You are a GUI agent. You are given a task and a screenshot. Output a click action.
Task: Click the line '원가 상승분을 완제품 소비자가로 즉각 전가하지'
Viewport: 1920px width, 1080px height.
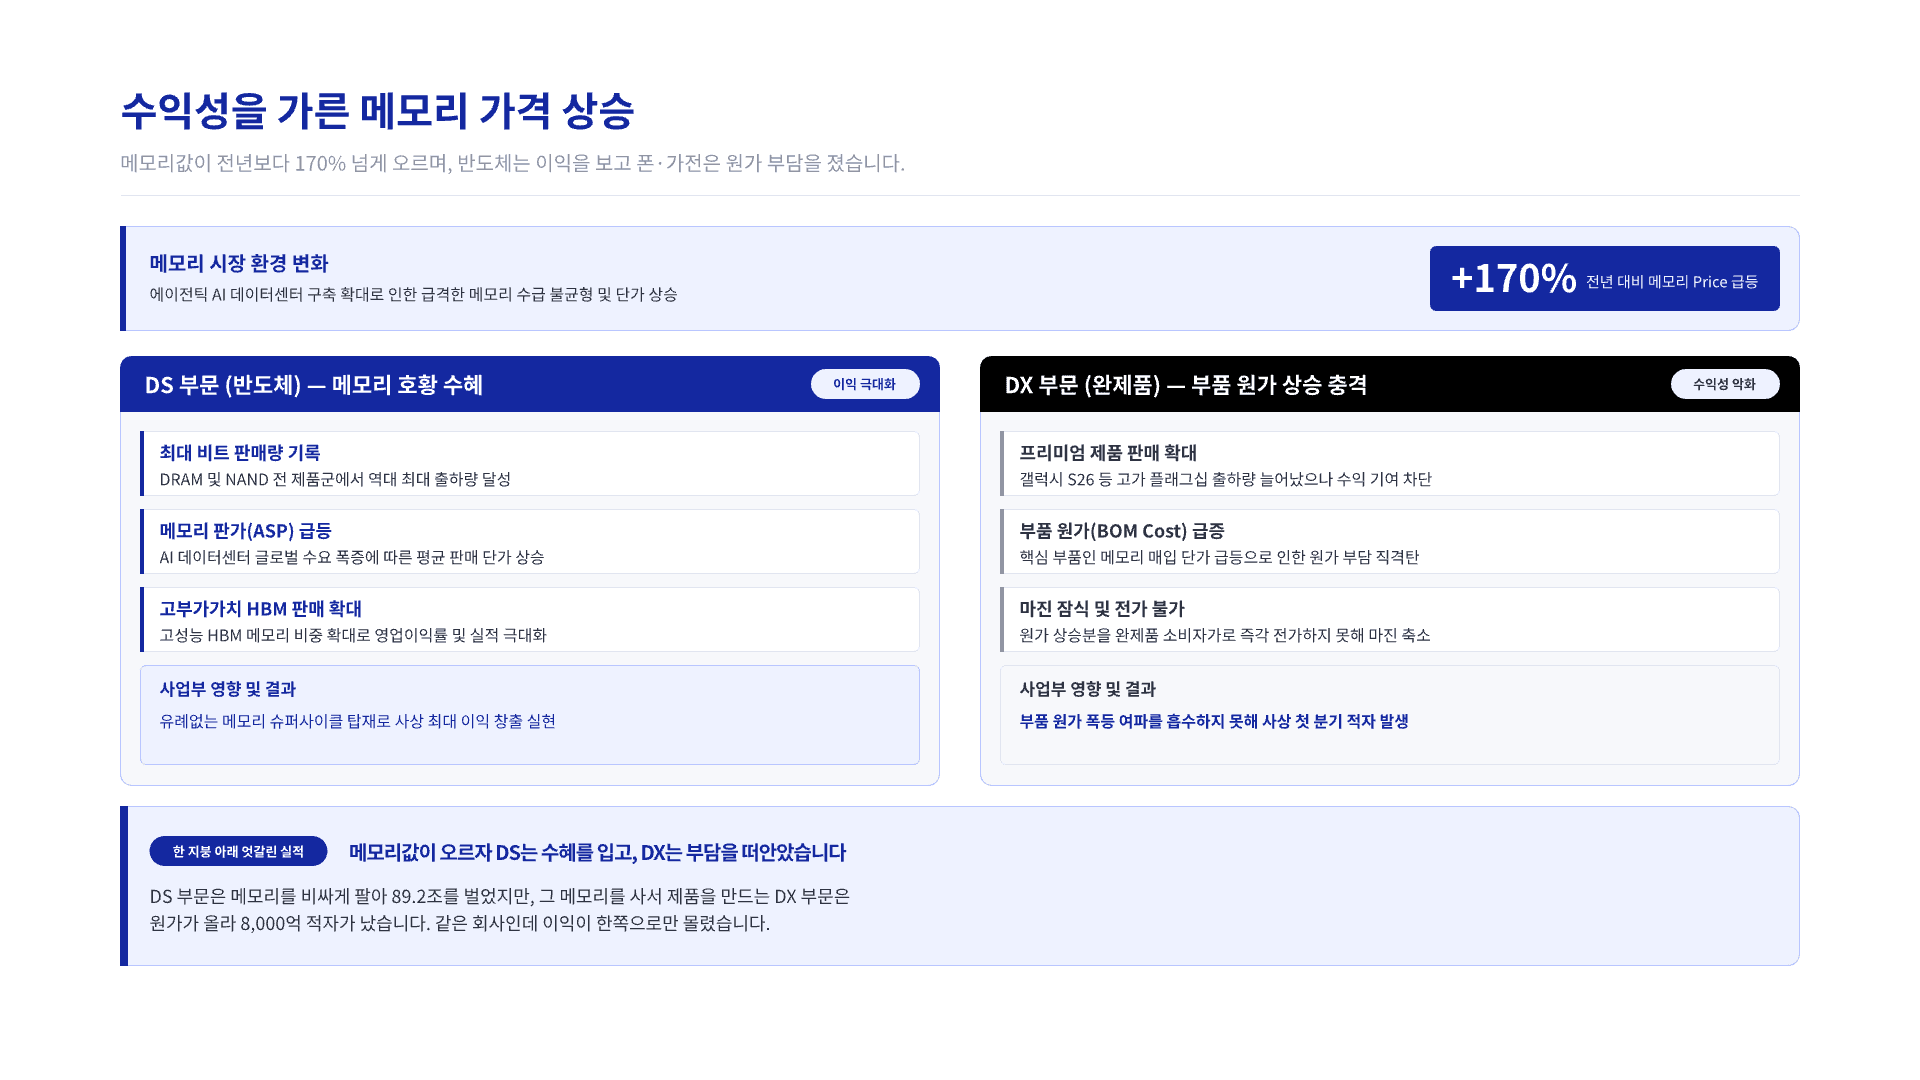point(1225,635)
